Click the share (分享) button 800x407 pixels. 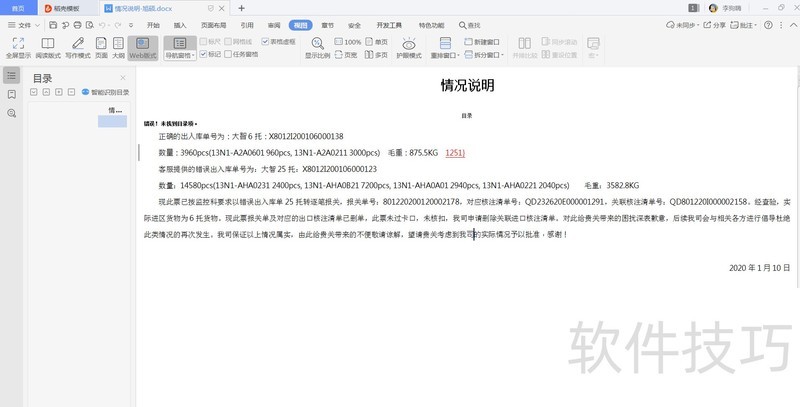point(714,24)
